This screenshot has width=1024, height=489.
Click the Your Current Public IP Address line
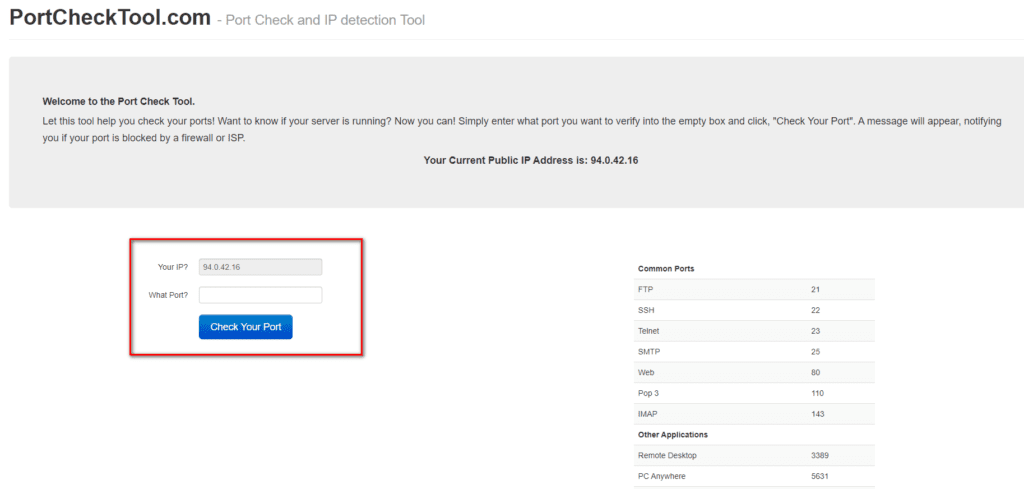coord(531,160)
